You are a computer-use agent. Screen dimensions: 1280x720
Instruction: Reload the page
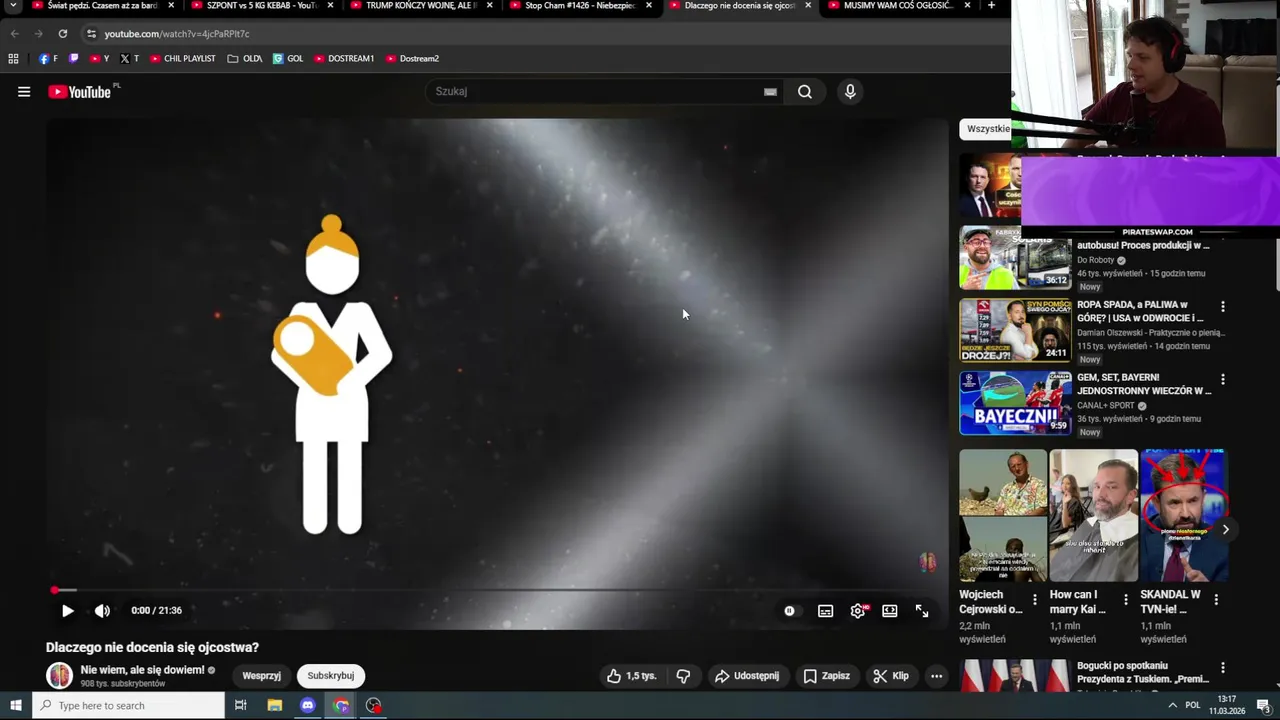point(62,34)
